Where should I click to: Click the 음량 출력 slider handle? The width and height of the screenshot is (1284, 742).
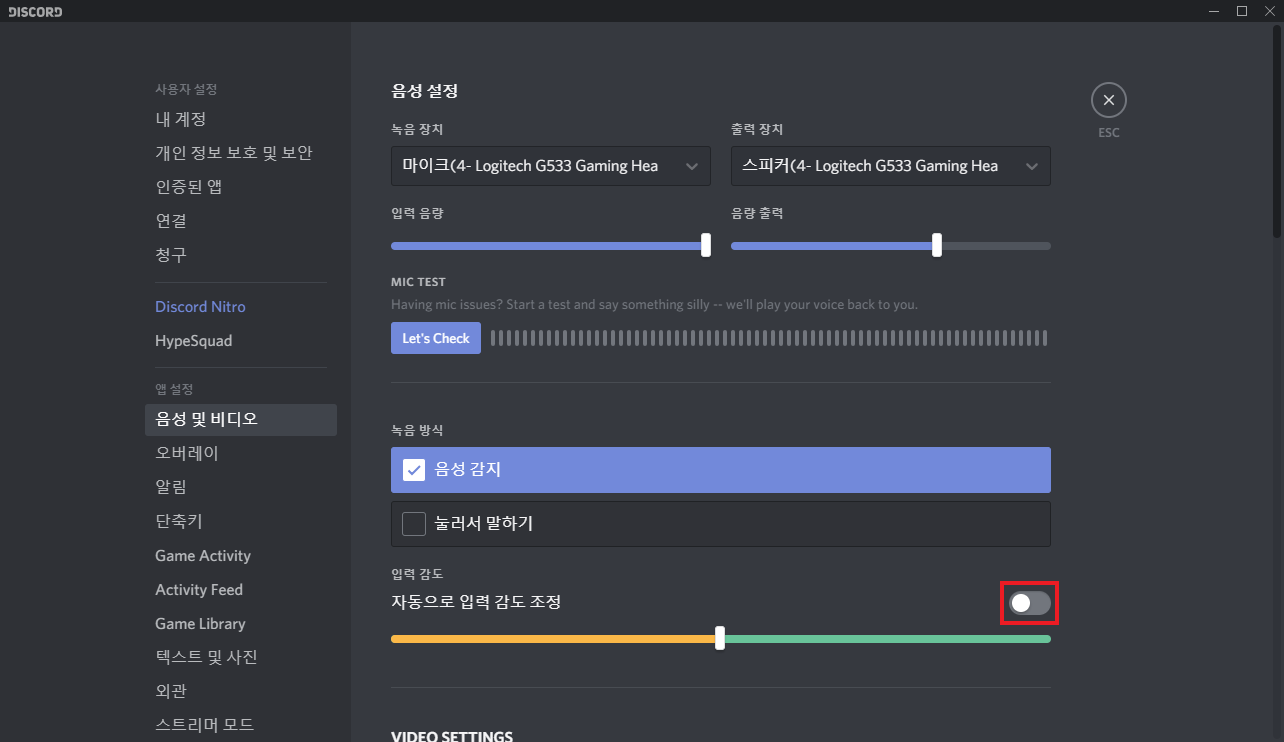click(x=937, y=245)
